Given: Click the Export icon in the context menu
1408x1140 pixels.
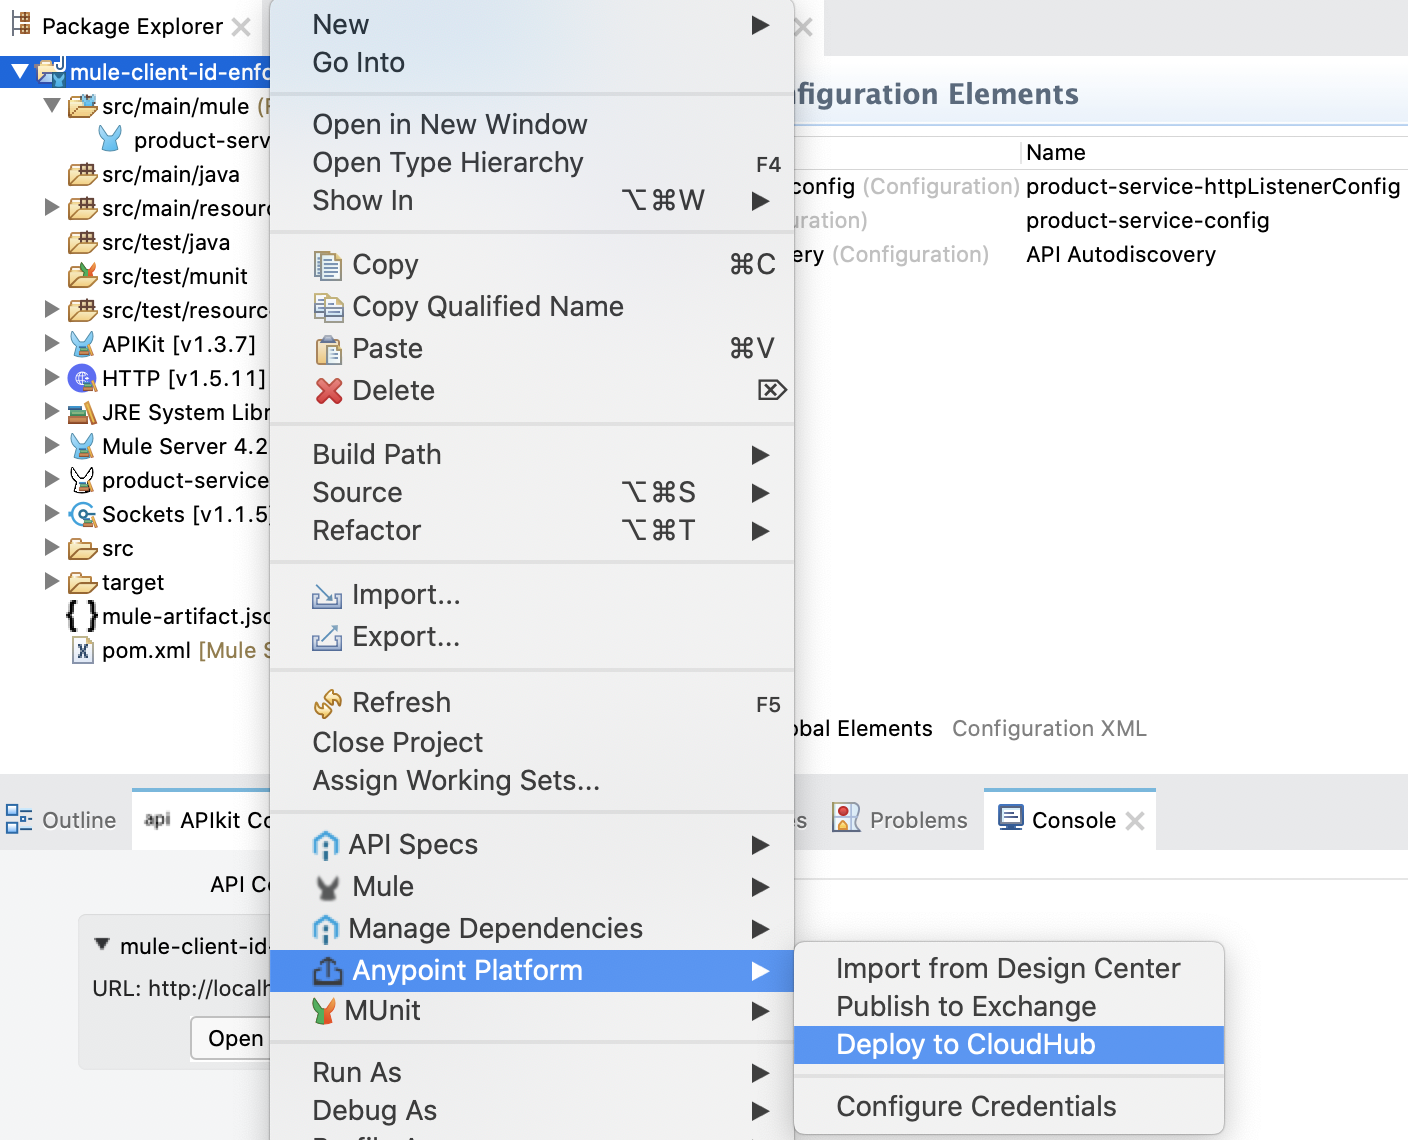Looking at the screenshot, I should 328,637.
